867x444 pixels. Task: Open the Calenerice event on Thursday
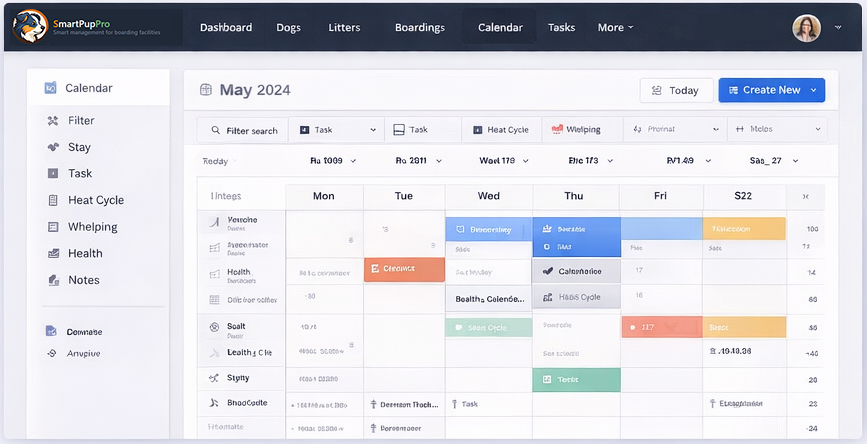576,271
